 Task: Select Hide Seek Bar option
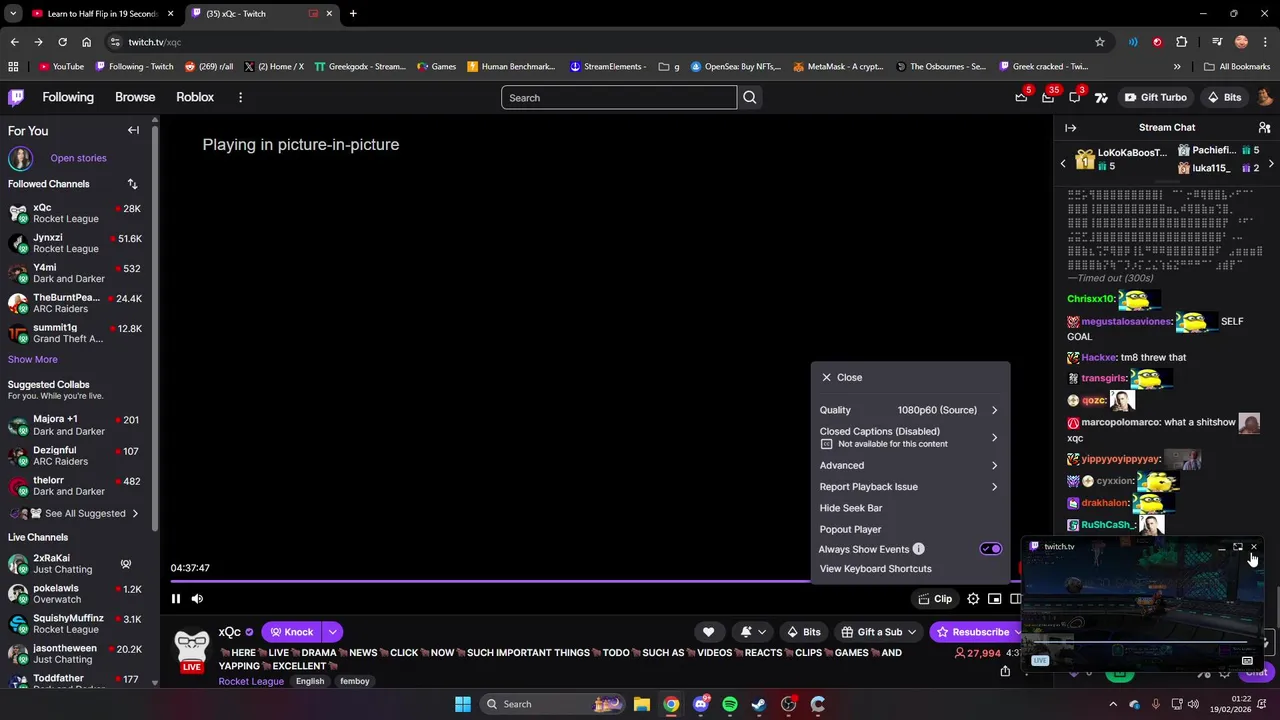[851, 508]
